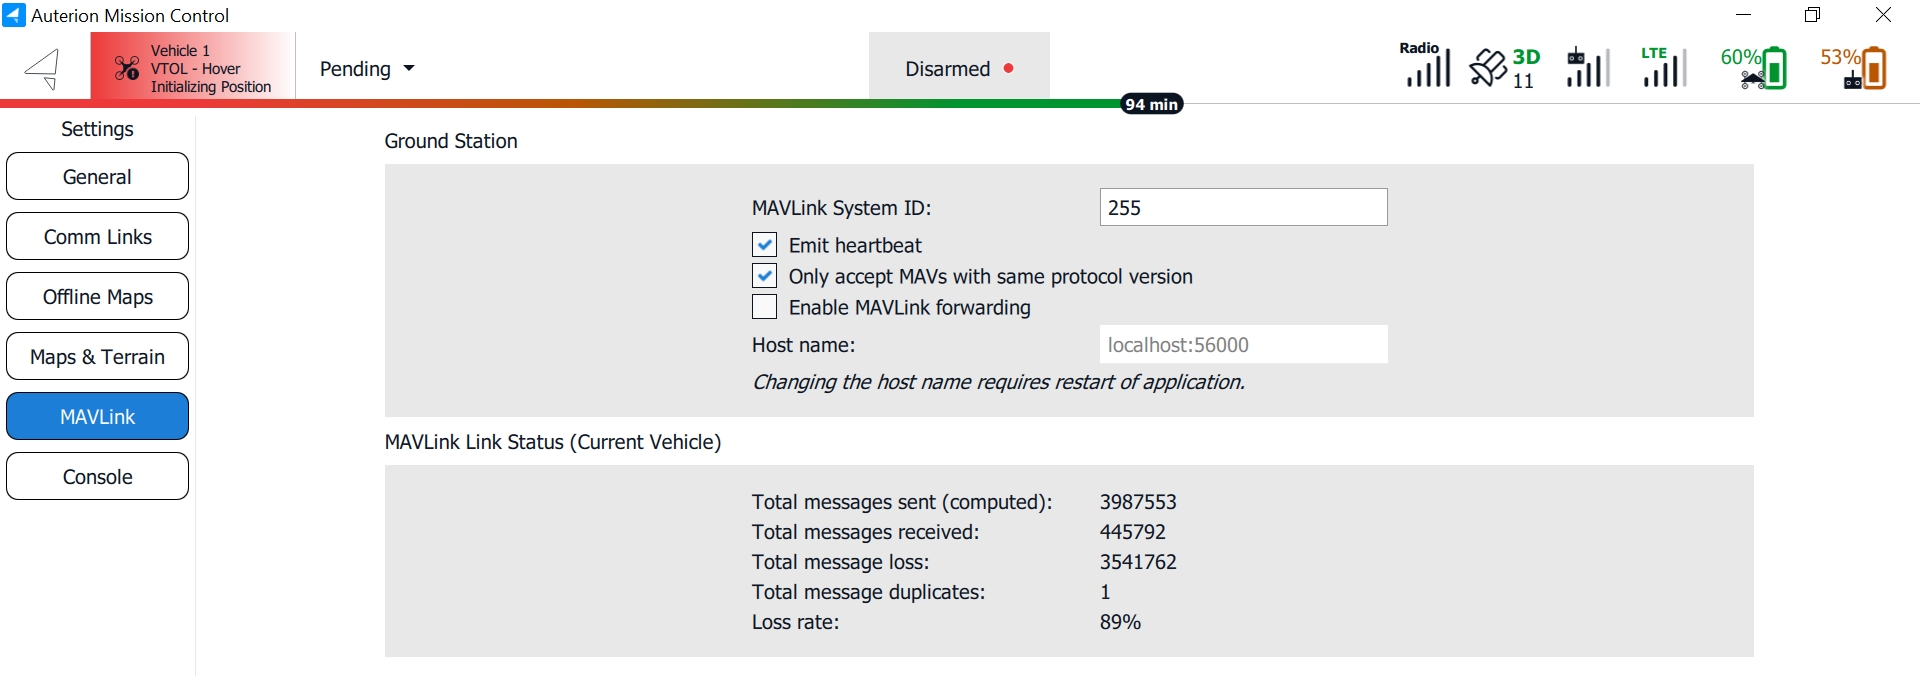Select the Maps & Terrain settings

click(97, 357)
